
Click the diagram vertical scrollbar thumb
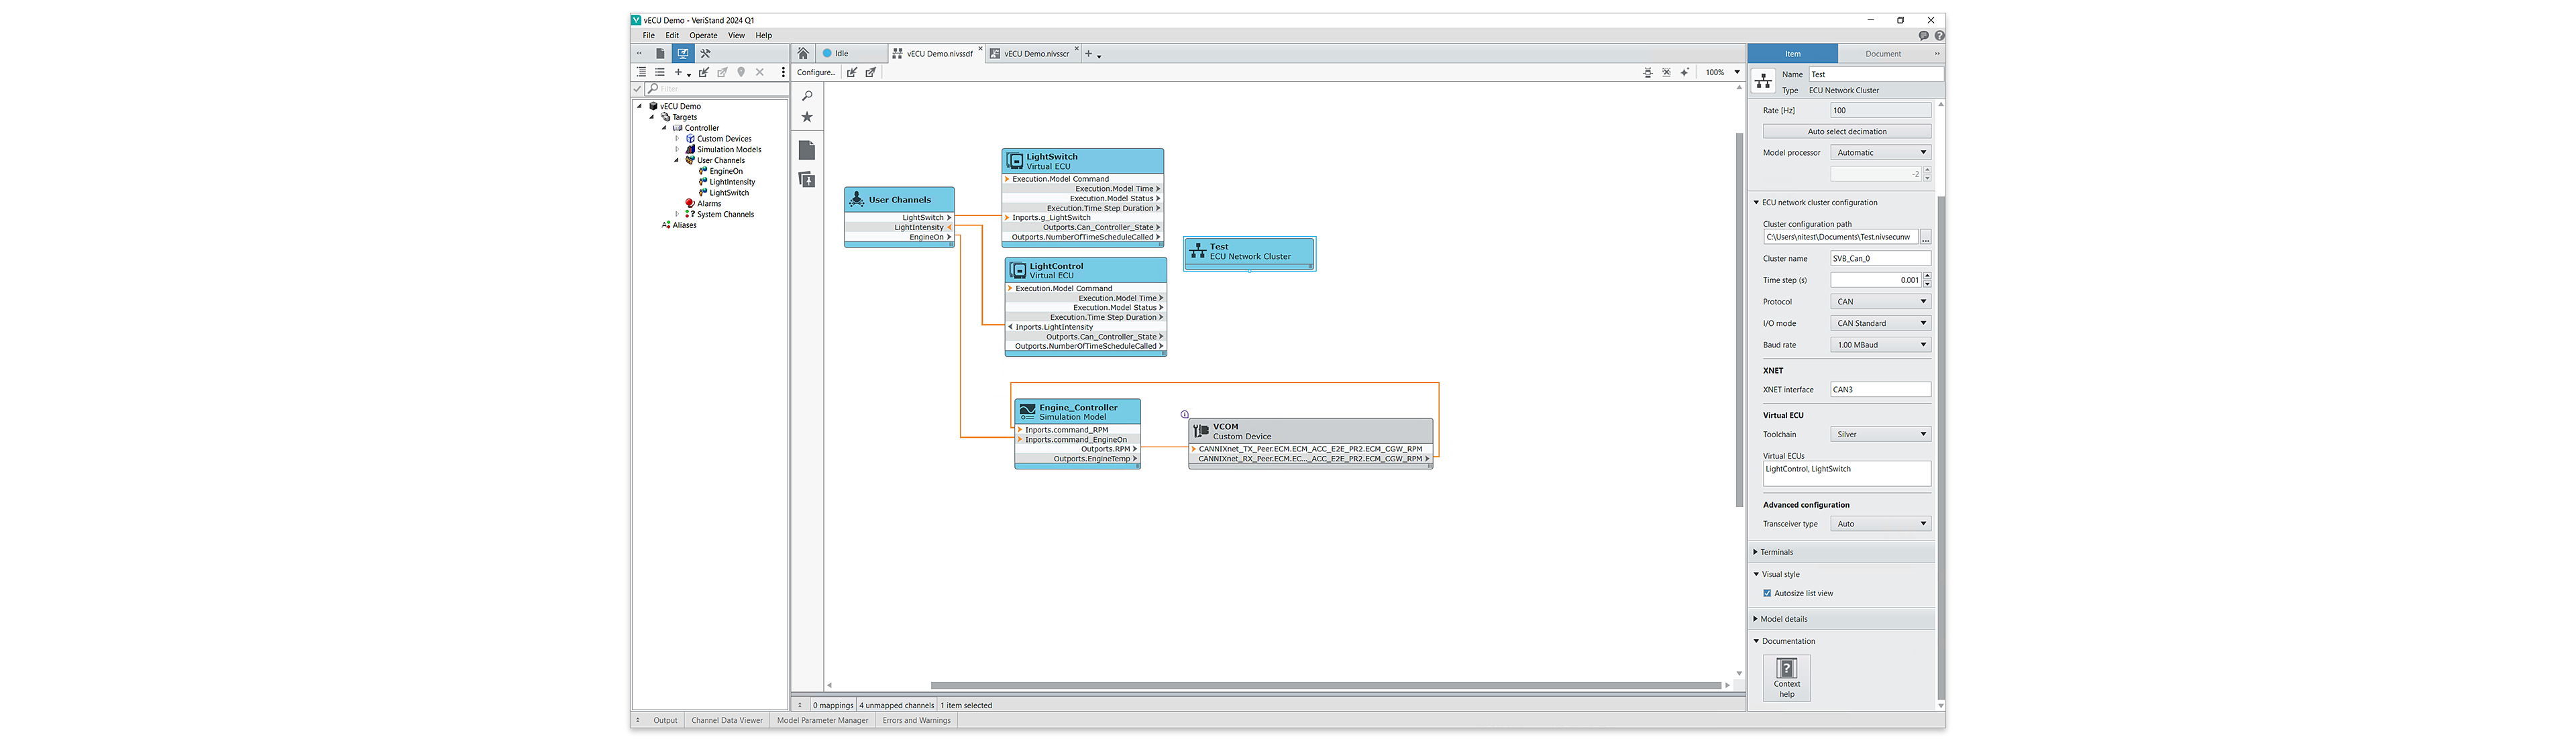pos(1739,320)
